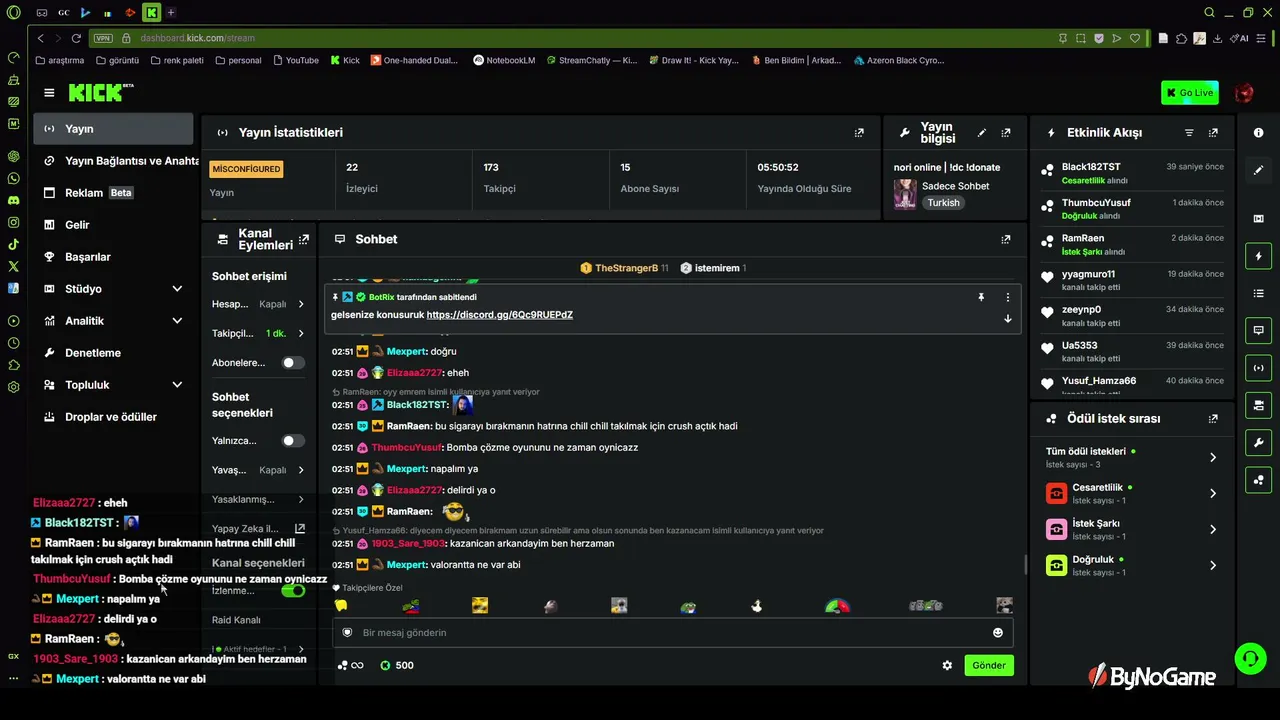
Task: Open Droplar ve ödüller menu item
Action: 113,417
